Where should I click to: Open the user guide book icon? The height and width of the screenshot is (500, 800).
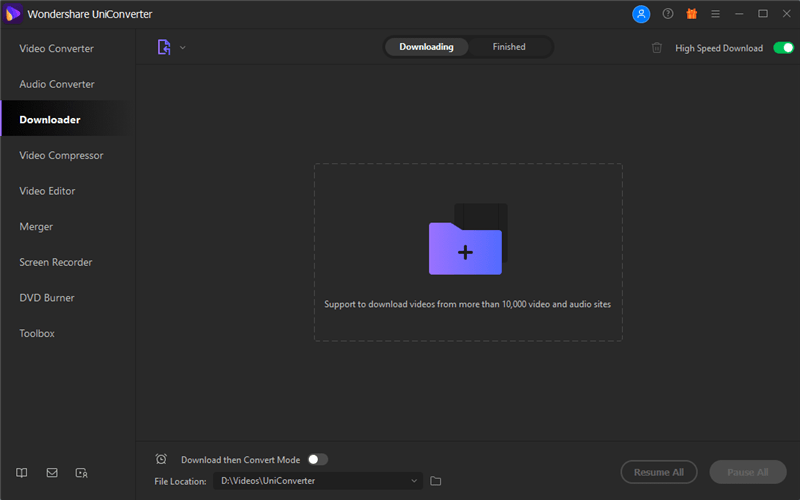(x=21, y=473)
